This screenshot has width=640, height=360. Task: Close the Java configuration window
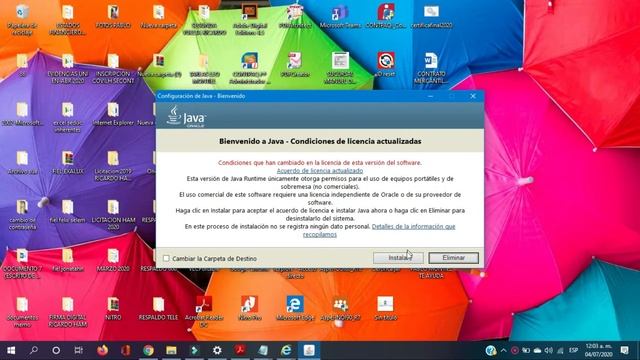tap(473, 96)
